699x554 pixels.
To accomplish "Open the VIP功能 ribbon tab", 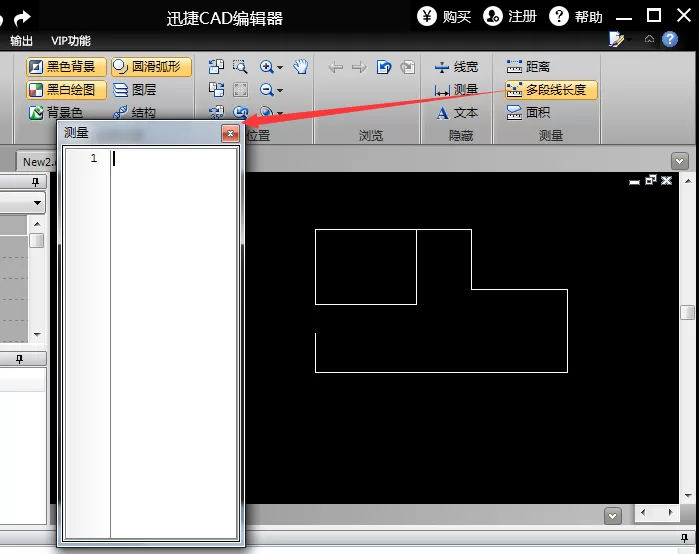I will 70,41.
